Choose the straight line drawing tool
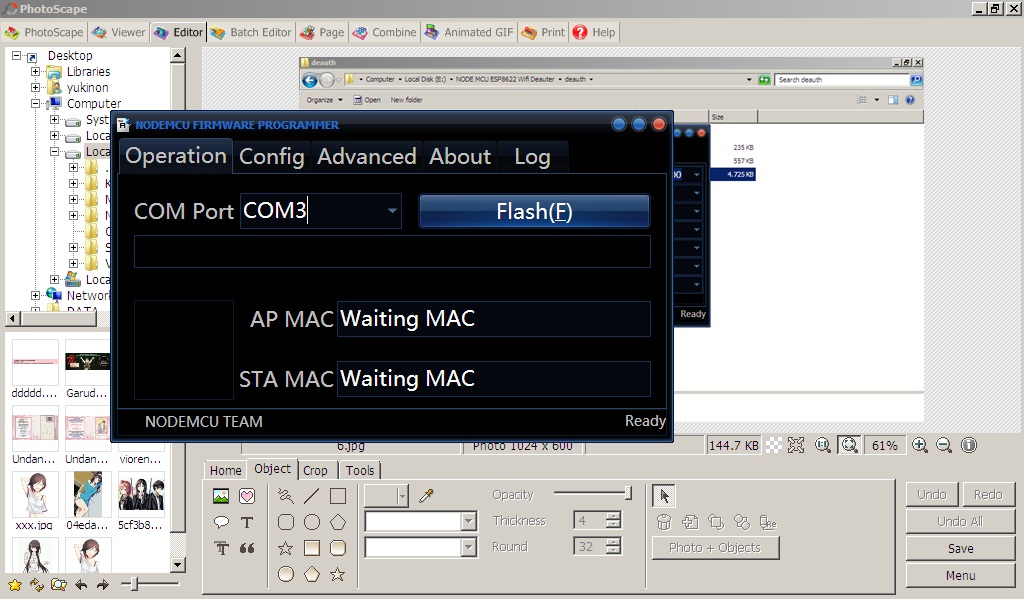Screen dimensions: 1024x600 [312, 496]
